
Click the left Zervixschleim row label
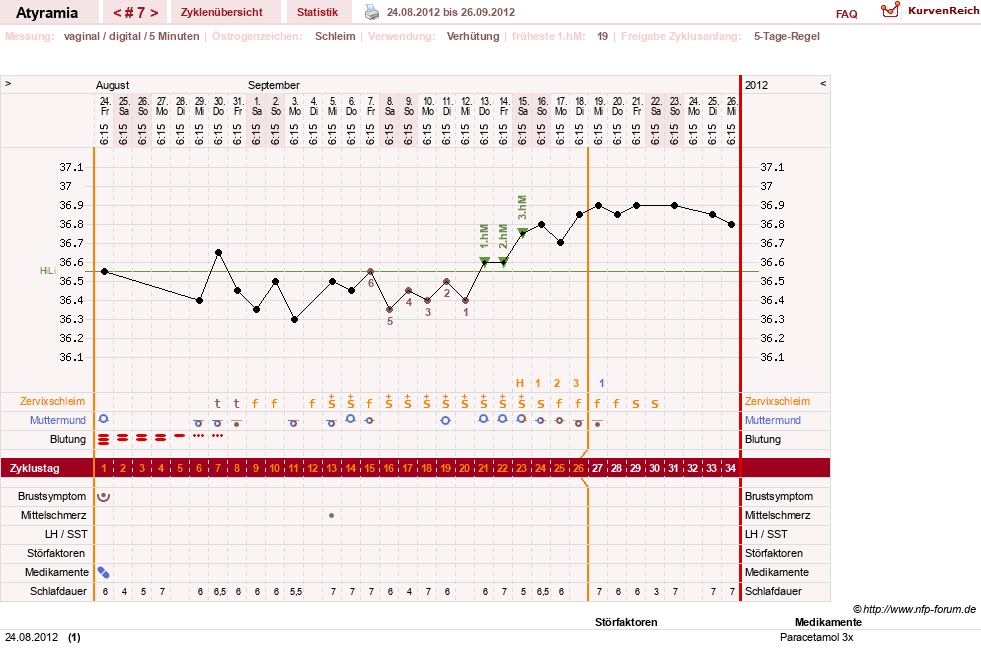52,401
